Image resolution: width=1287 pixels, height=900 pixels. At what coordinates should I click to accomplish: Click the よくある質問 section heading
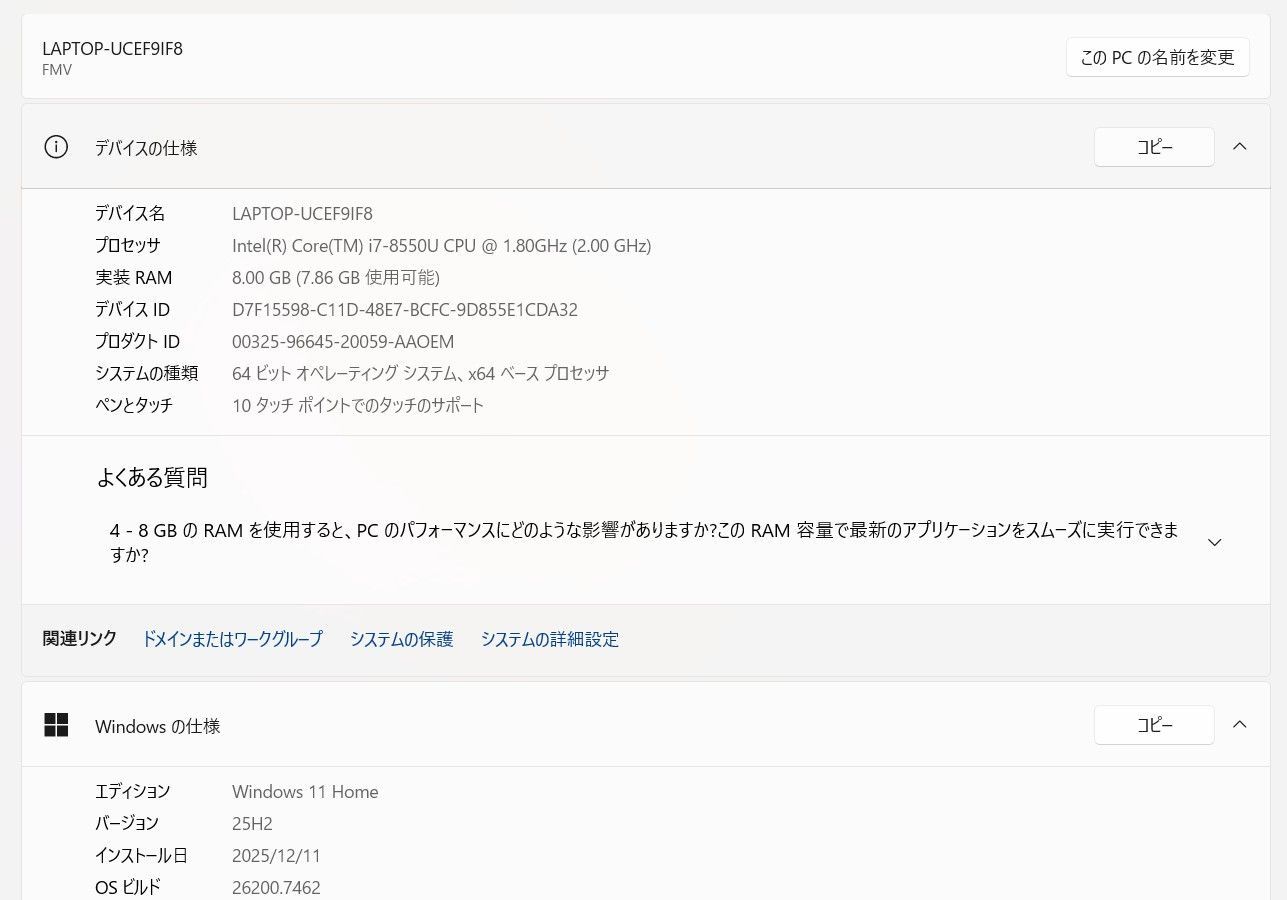click(151, 478)
